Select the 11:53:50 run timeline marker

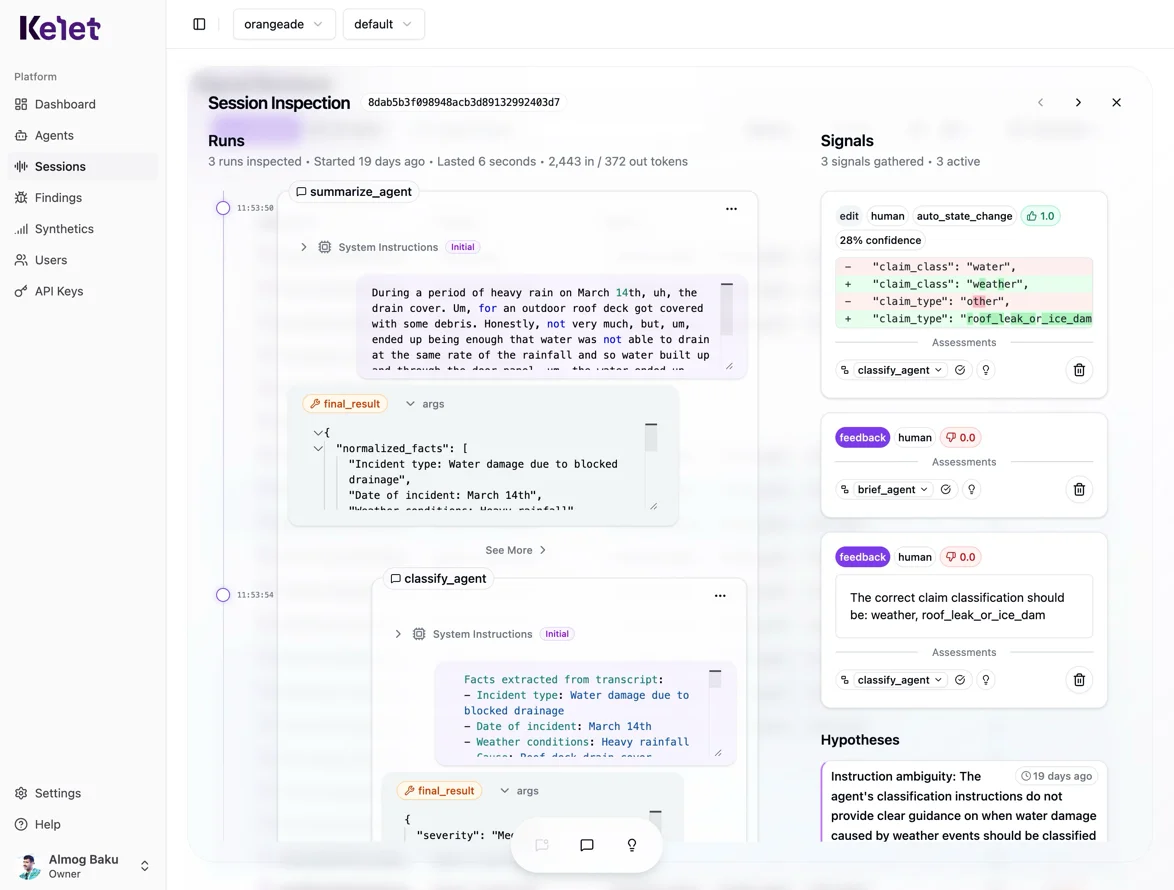pyautogui.click(x=223, y=208)
